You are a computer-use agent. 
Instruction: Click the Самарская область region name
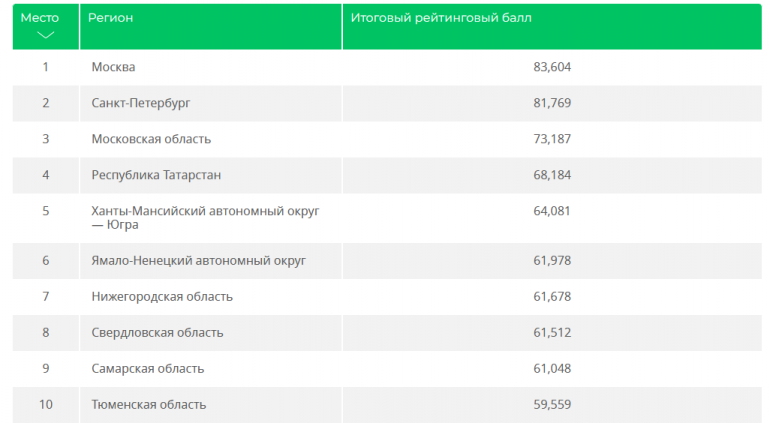click(147, 368)
